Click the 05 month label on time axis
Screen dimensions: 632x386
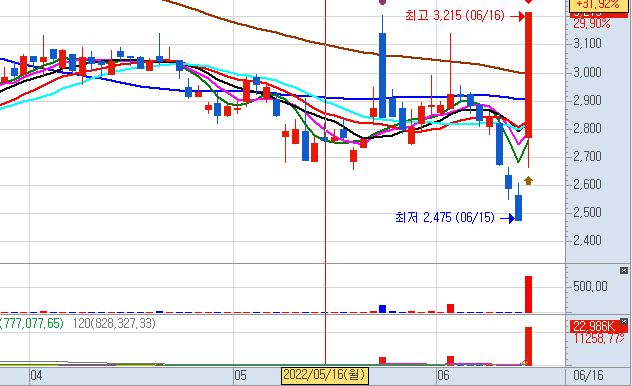[x=240, y=376]
